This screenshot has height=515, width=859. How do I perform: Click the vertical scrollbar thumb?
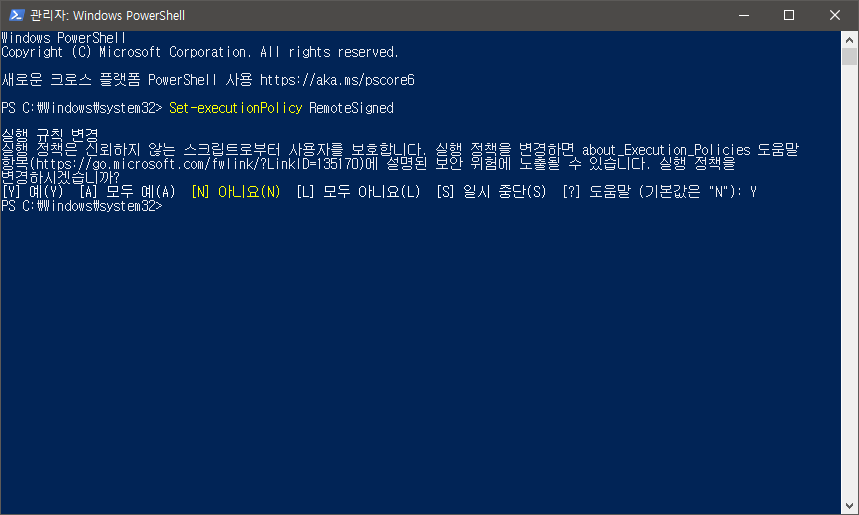tap(850, 56)
